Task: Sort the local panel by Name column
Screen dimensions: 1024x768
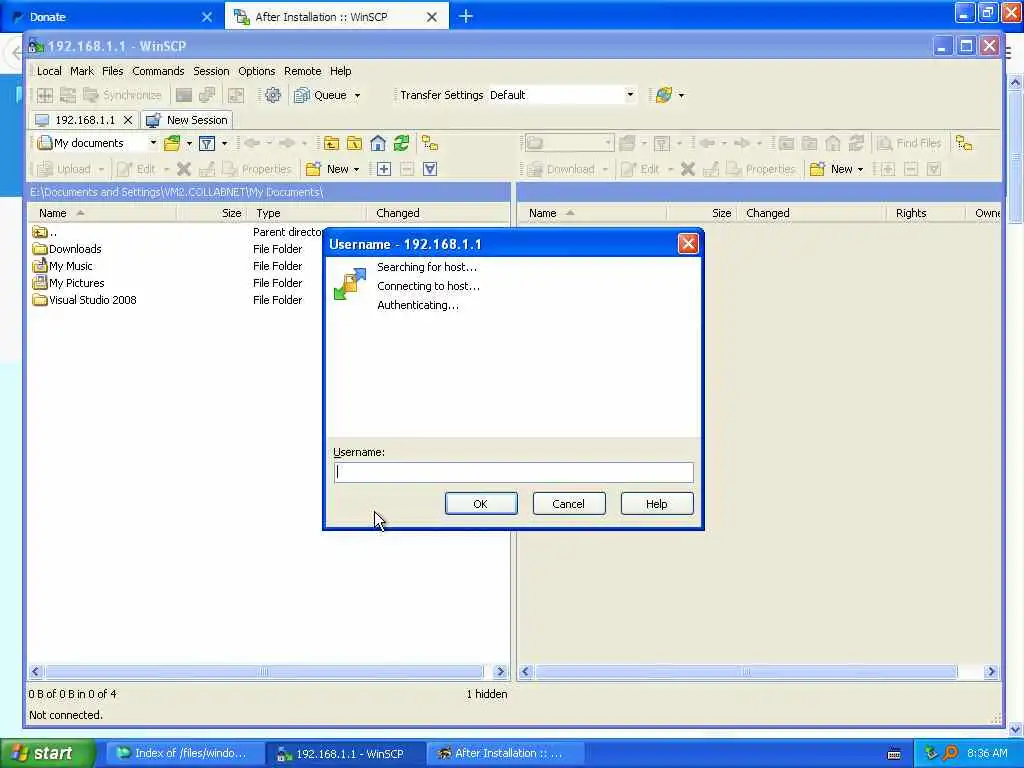Action: tap(103, 213)
